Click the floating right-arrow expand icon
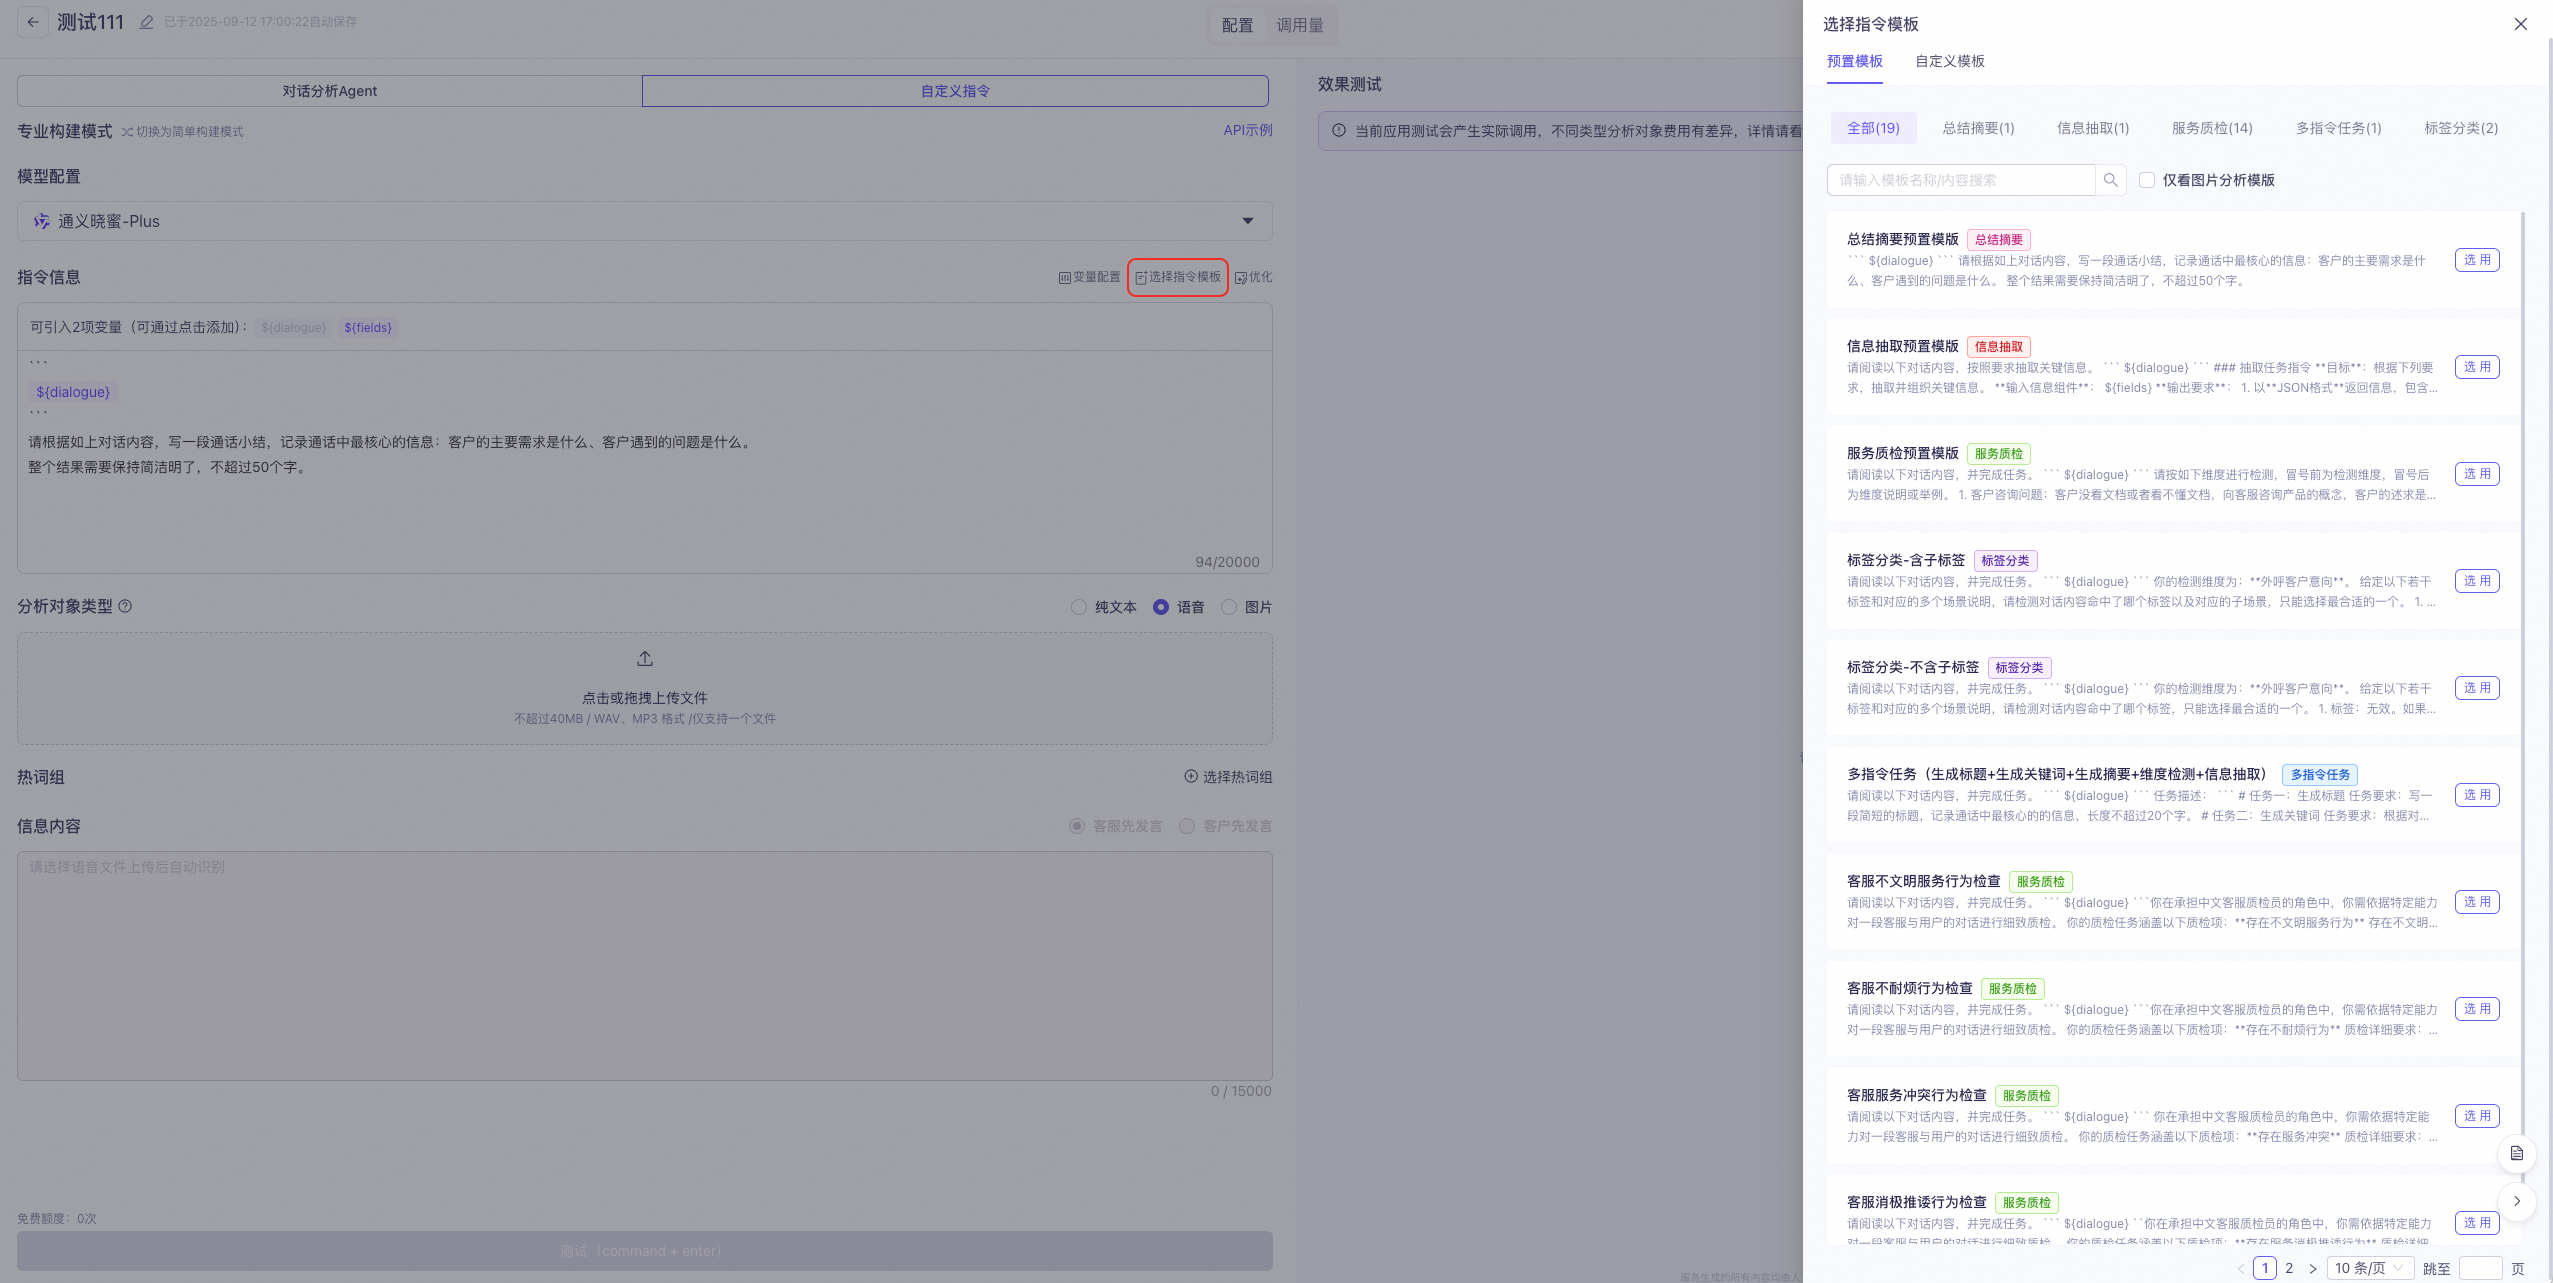The width and height of the screenshot is (2553, 1283). [2516, 1201]
